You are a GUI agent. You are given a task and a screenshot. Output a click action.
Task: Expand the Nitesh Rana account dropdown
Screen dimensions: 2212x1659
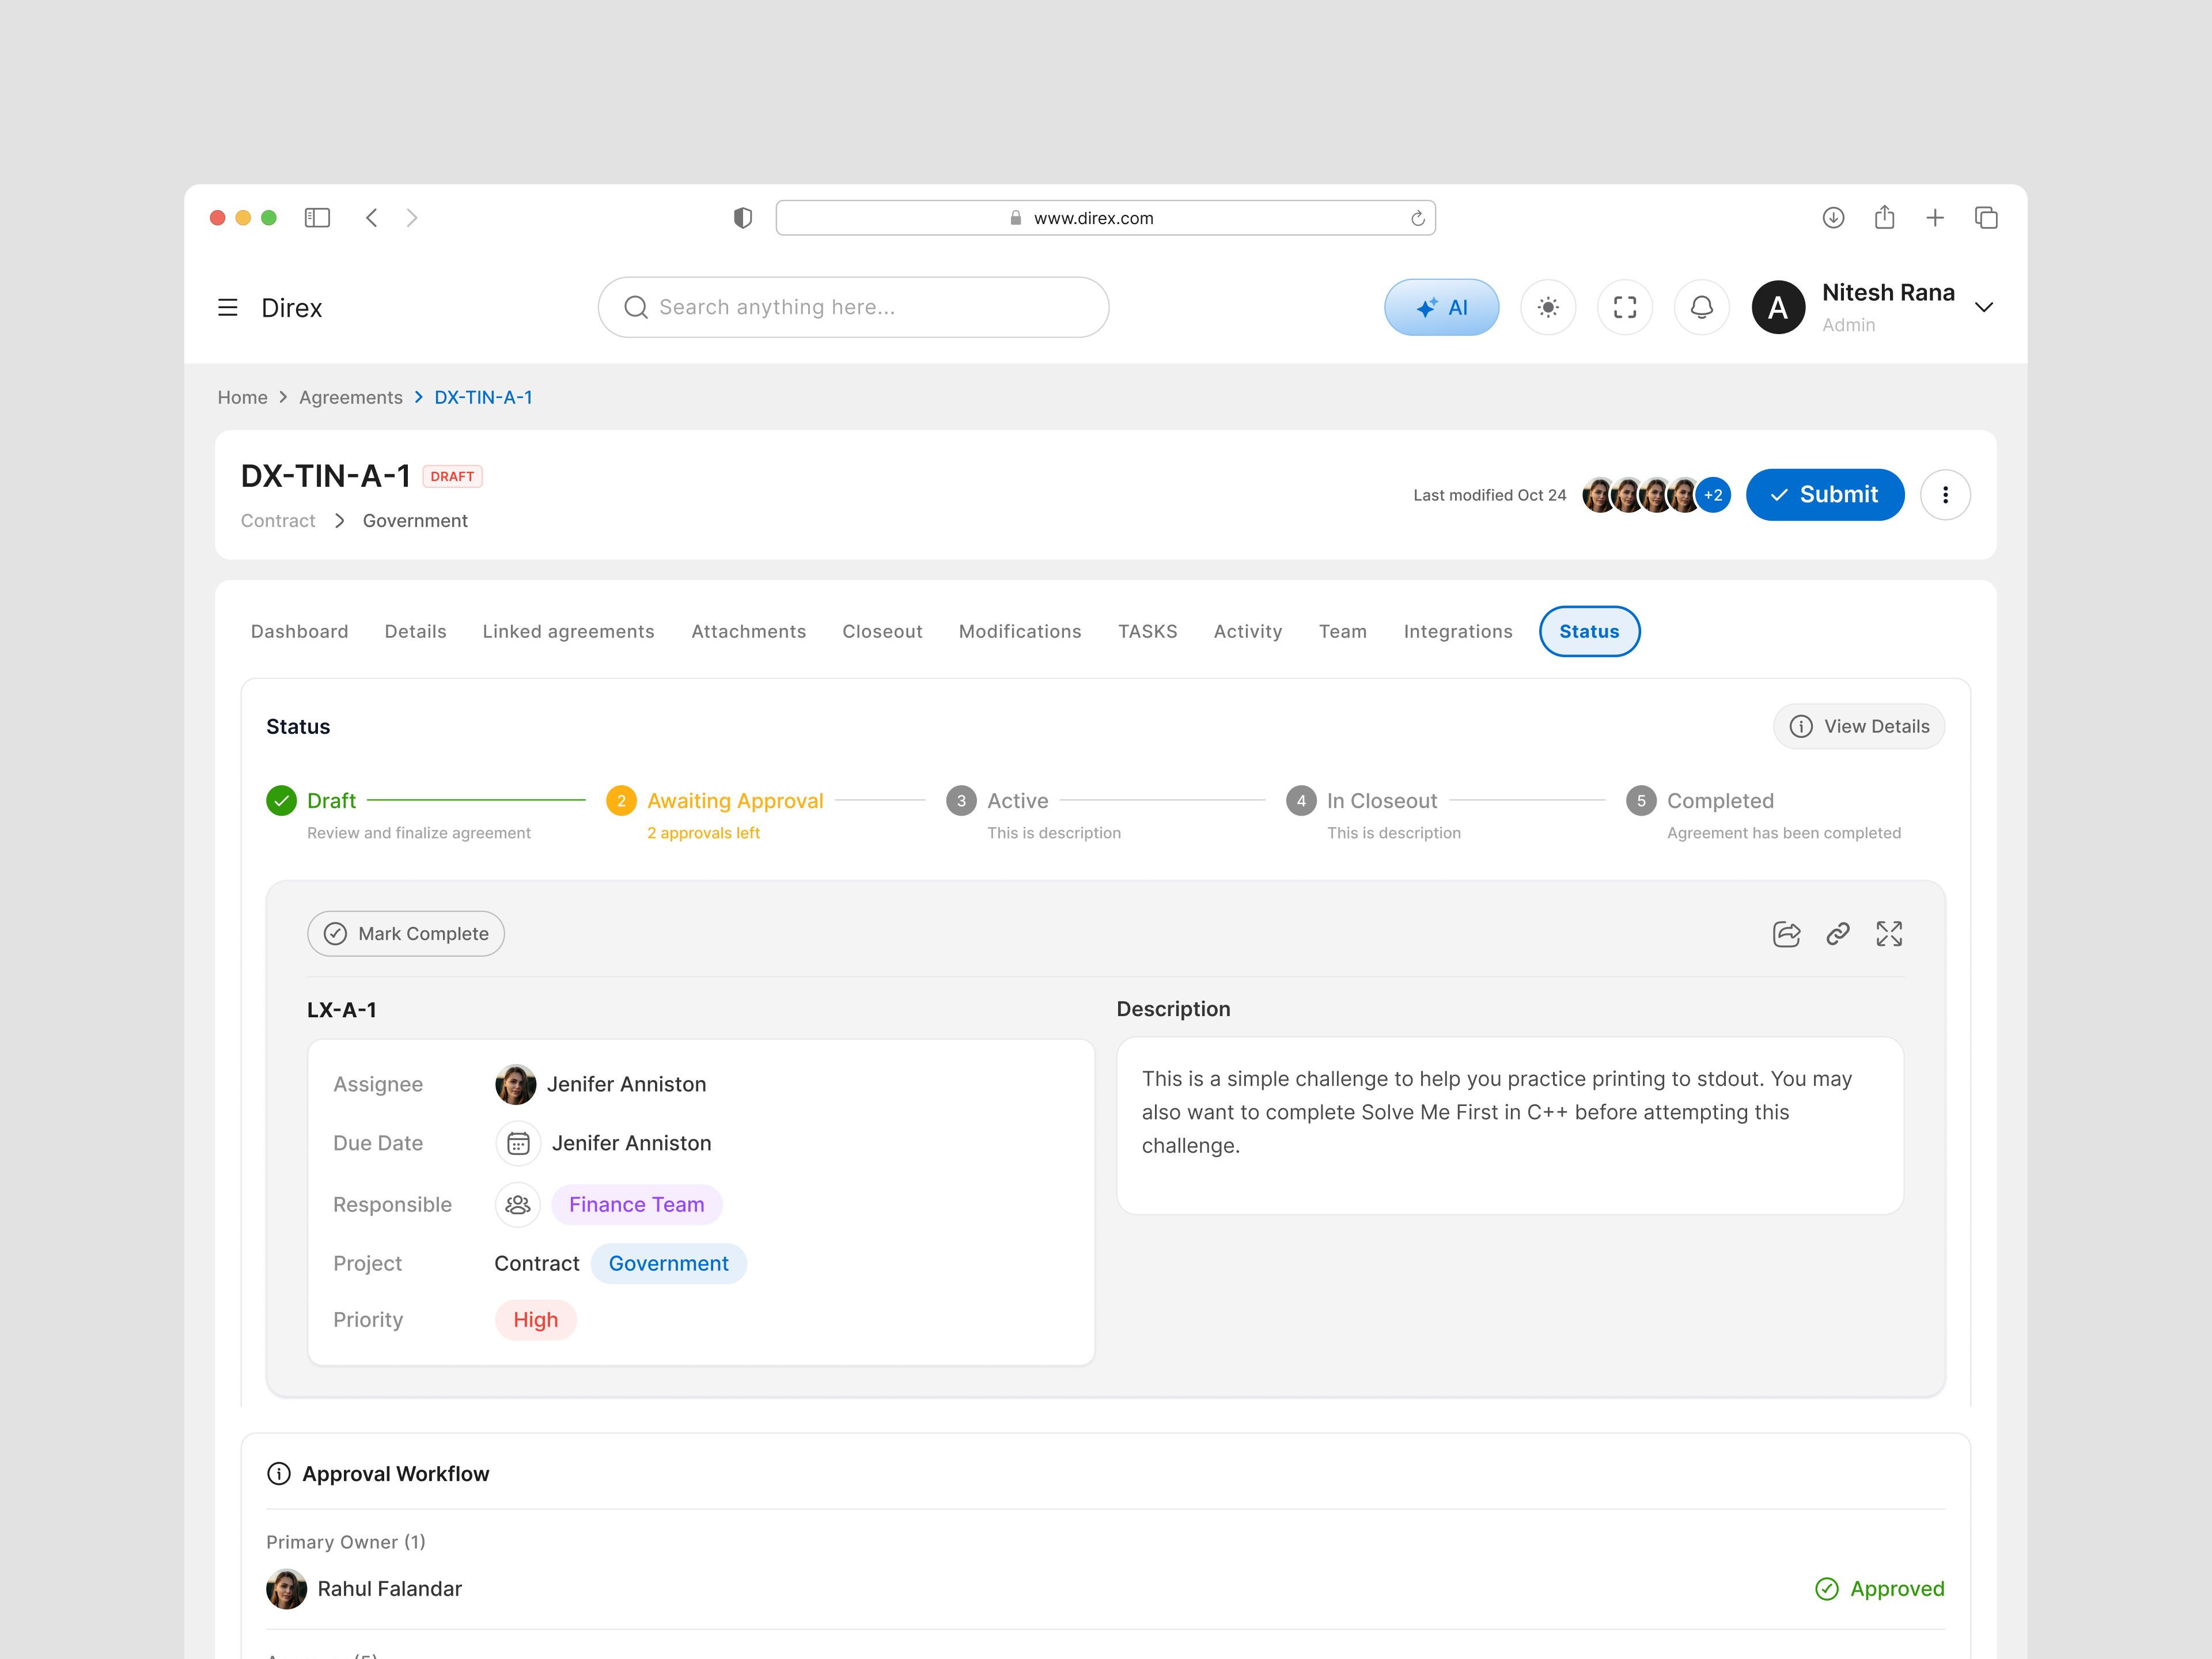point(1984,308)
